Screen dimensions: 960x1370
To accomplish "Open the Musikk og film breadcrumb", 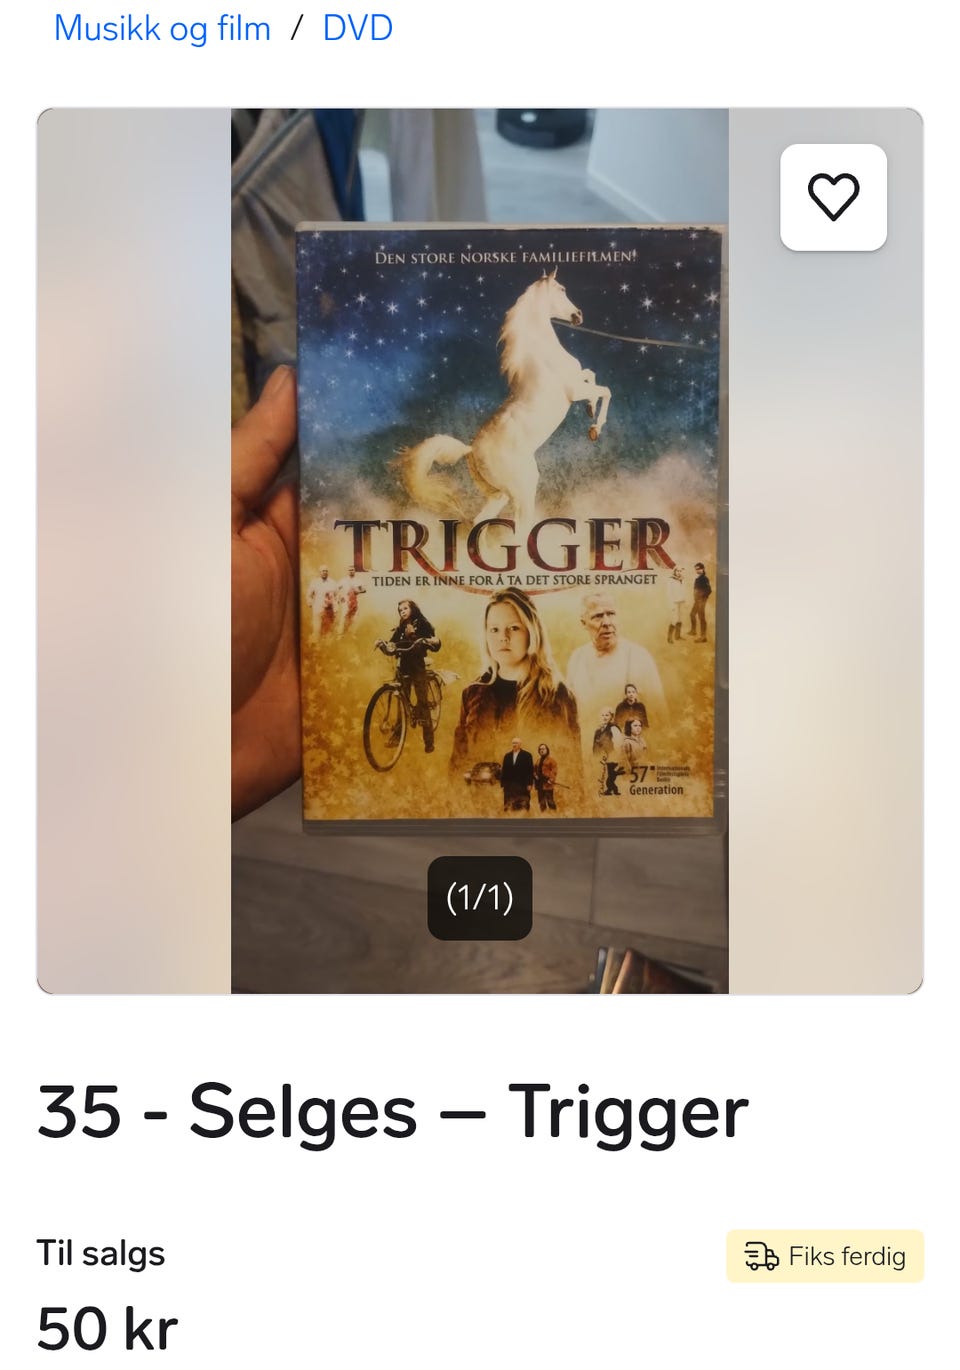I will [x=162, y=28].
